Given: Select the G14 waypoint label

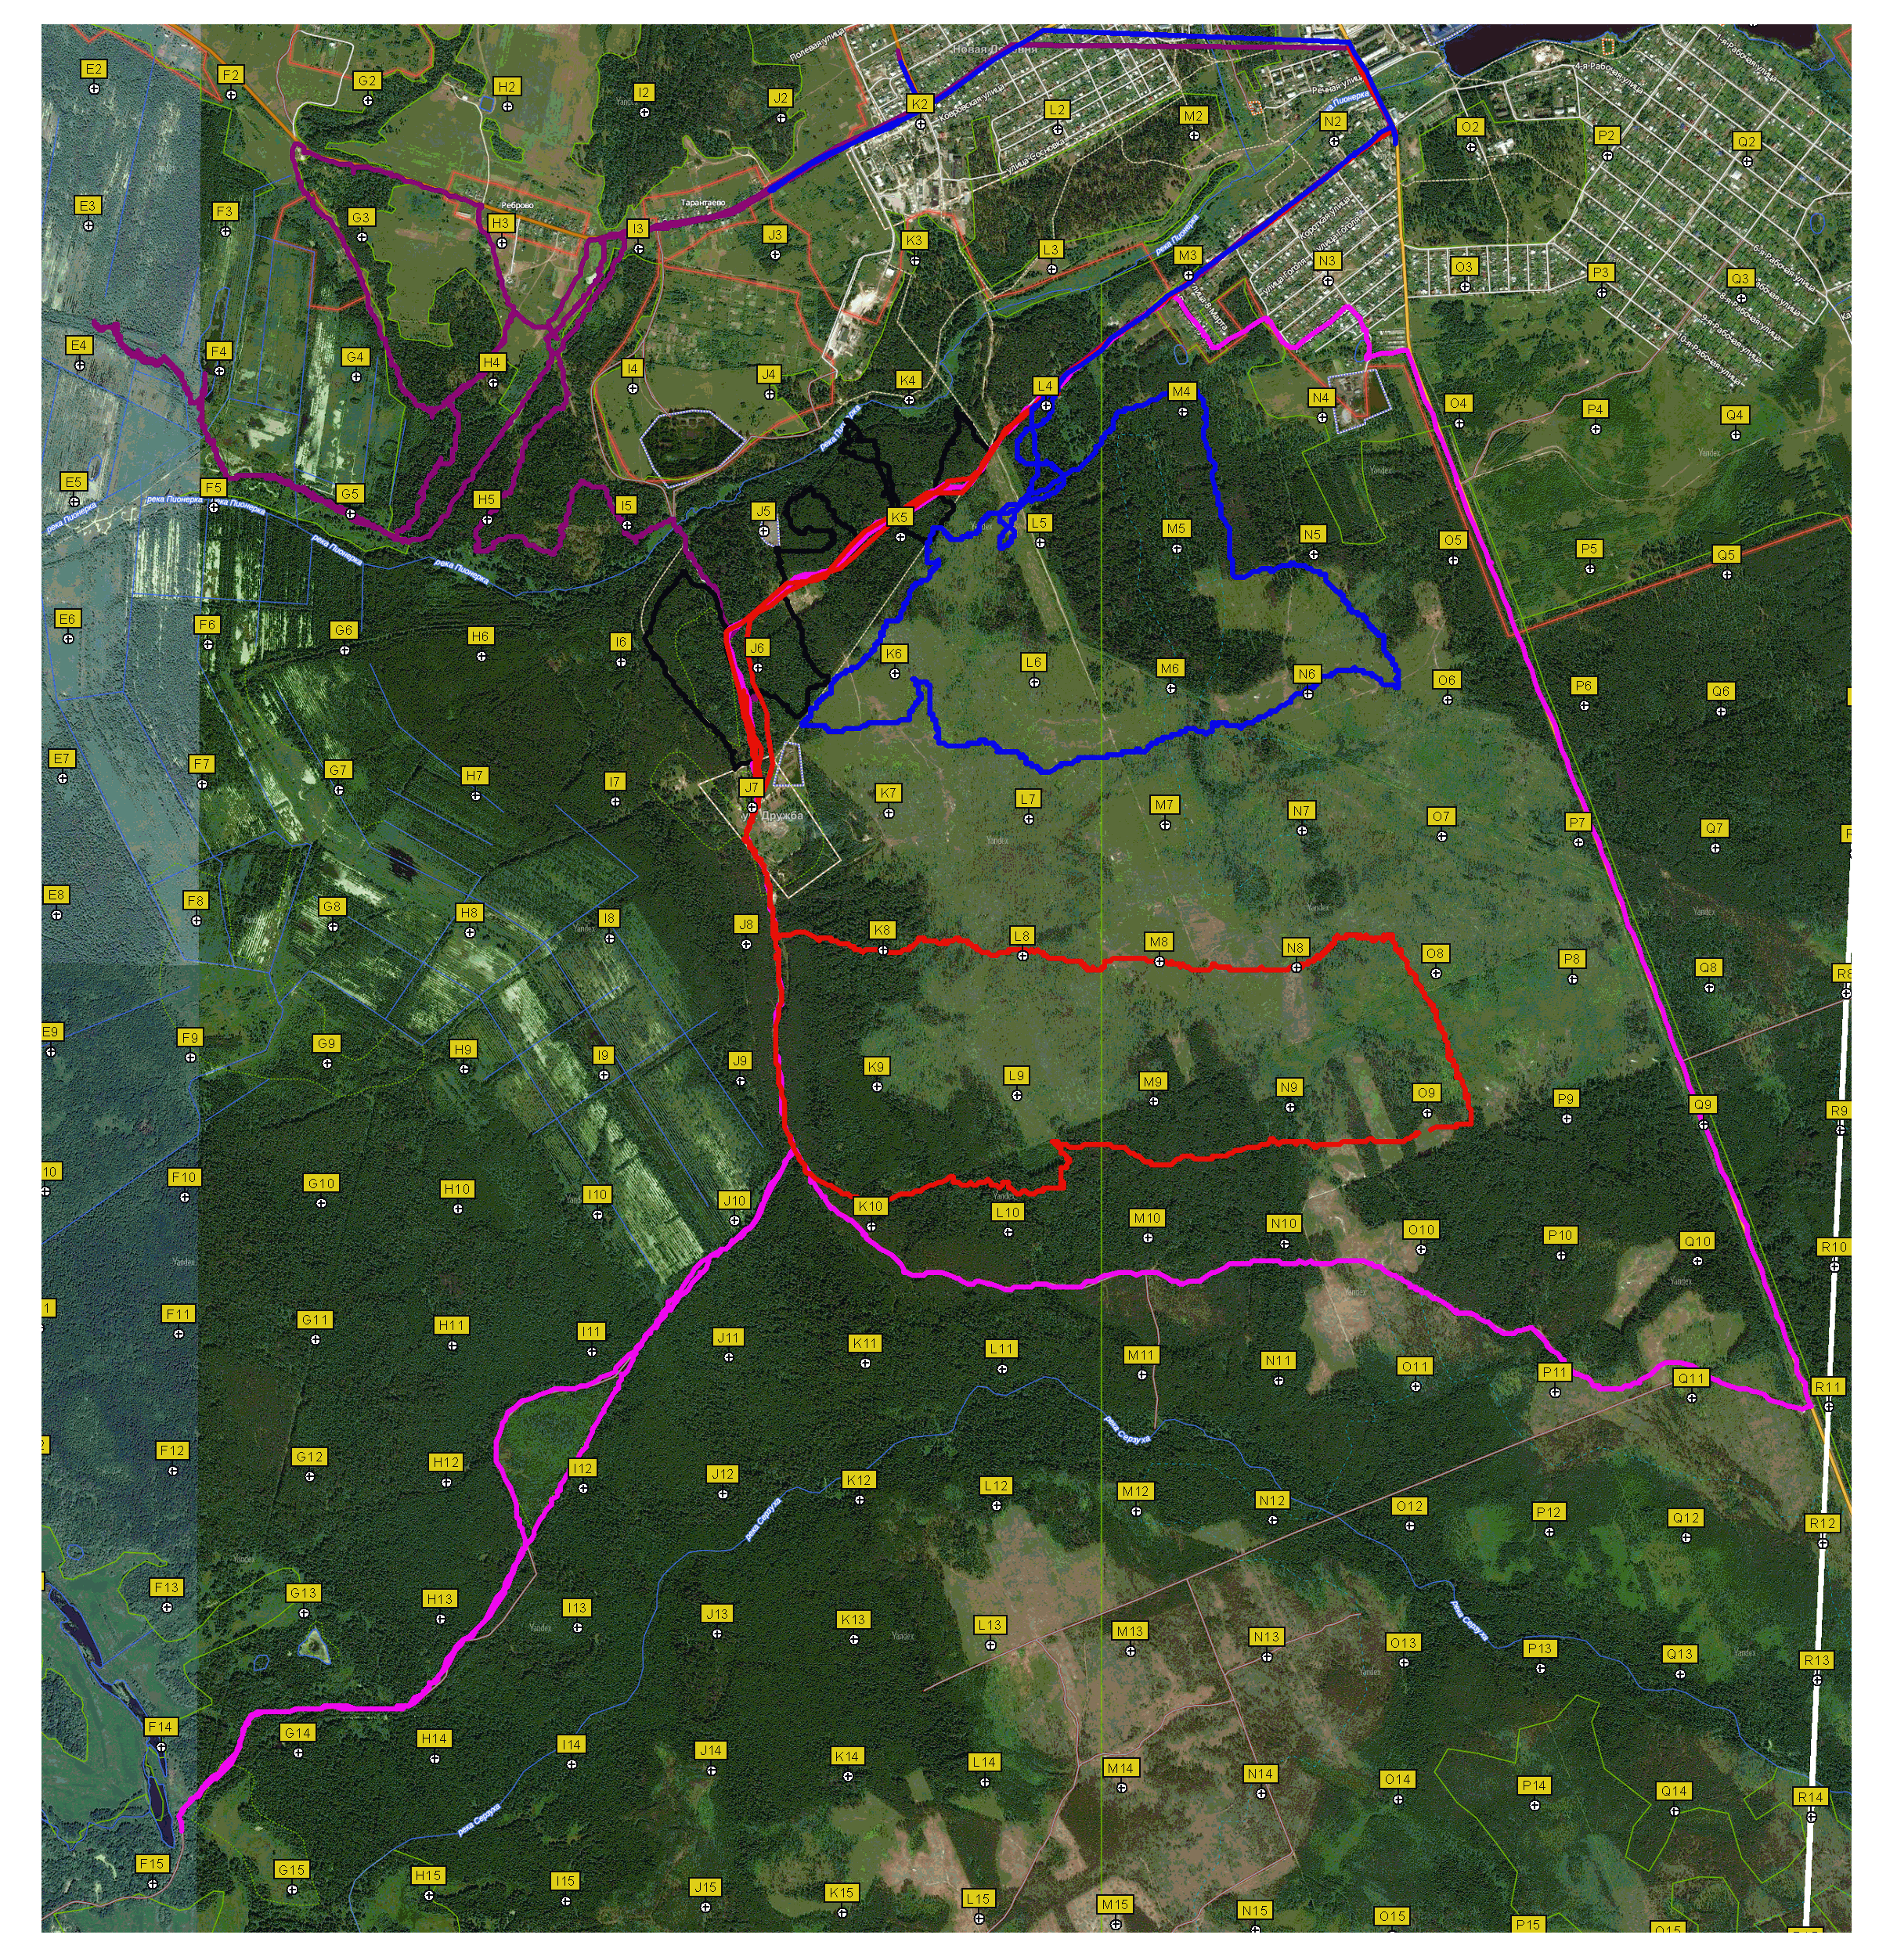Looking at the screenshot, I should pyautogui.click(x=297, y=1732).
